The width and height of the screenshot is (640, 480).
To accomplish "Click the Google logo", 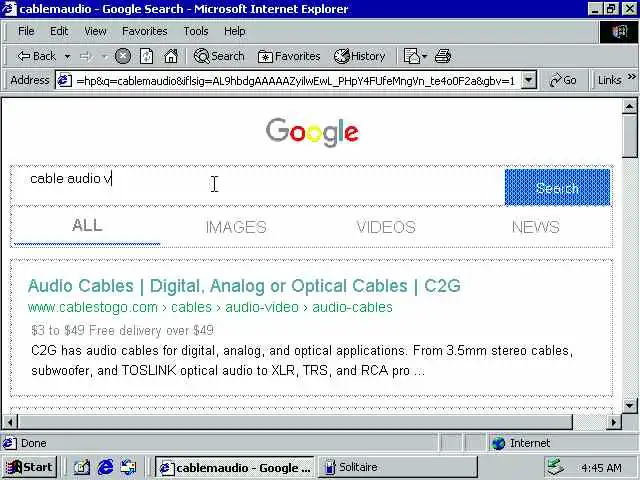I will tap(312, 132).
